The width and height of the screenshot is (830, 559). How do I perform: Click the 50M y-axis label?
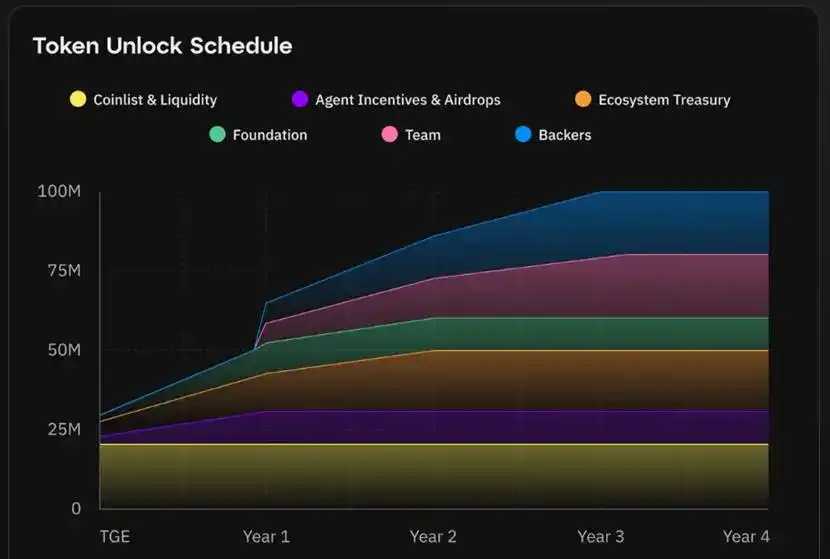pos(63,350)
